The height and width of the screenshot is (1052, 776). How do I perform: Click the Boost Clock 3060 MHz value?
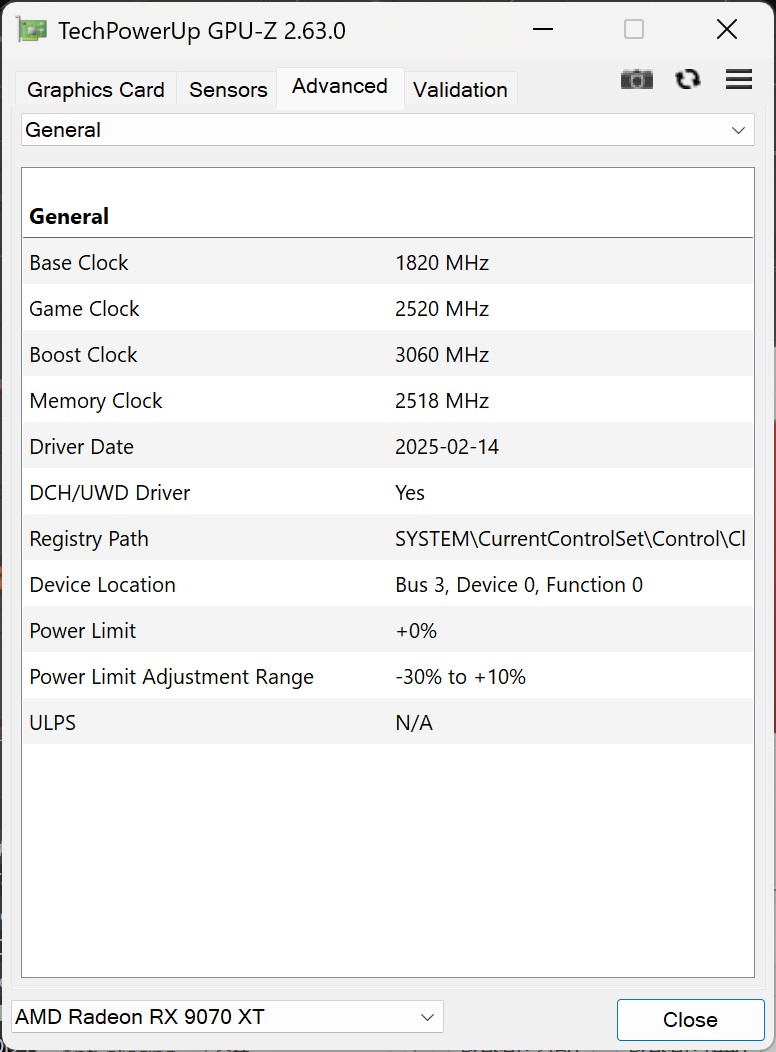coord(442,355)
